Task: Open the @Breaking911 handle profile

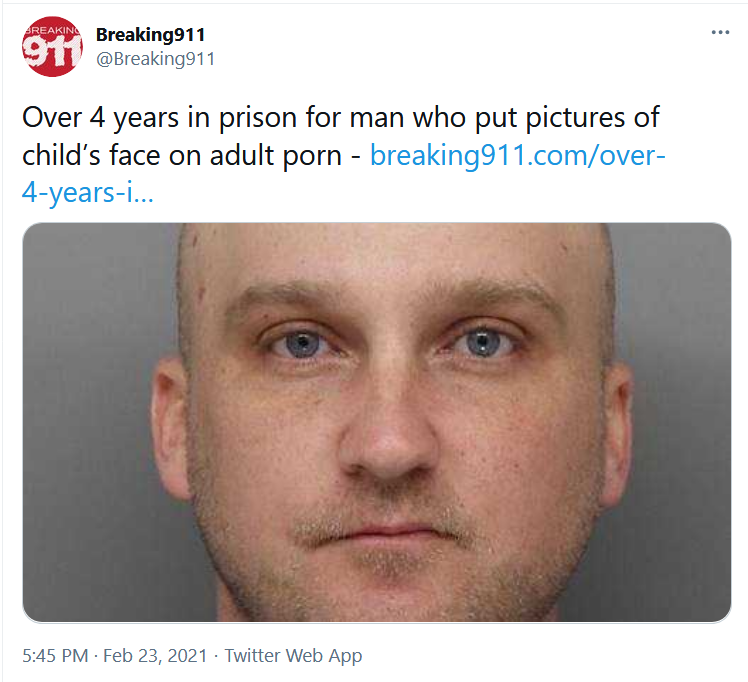Action: tap(156, 59)
